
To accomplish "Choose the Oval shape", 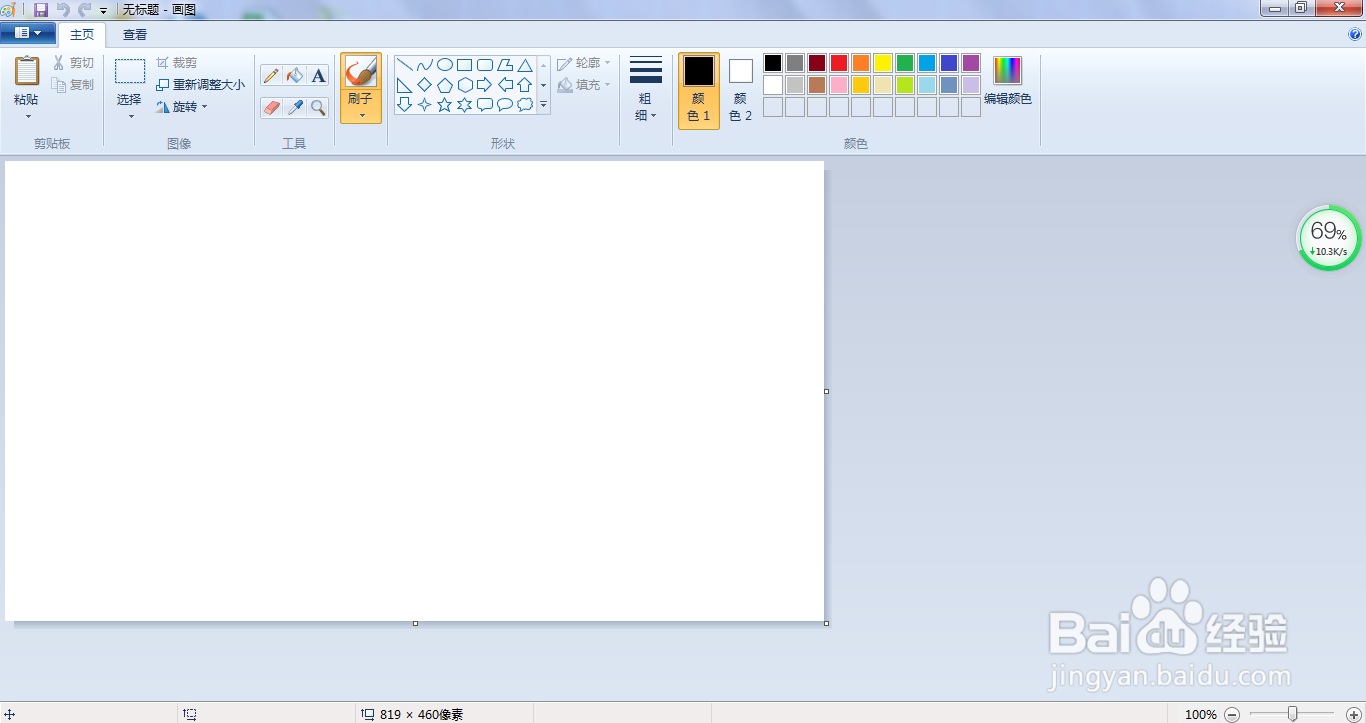I will coord(445,65).
